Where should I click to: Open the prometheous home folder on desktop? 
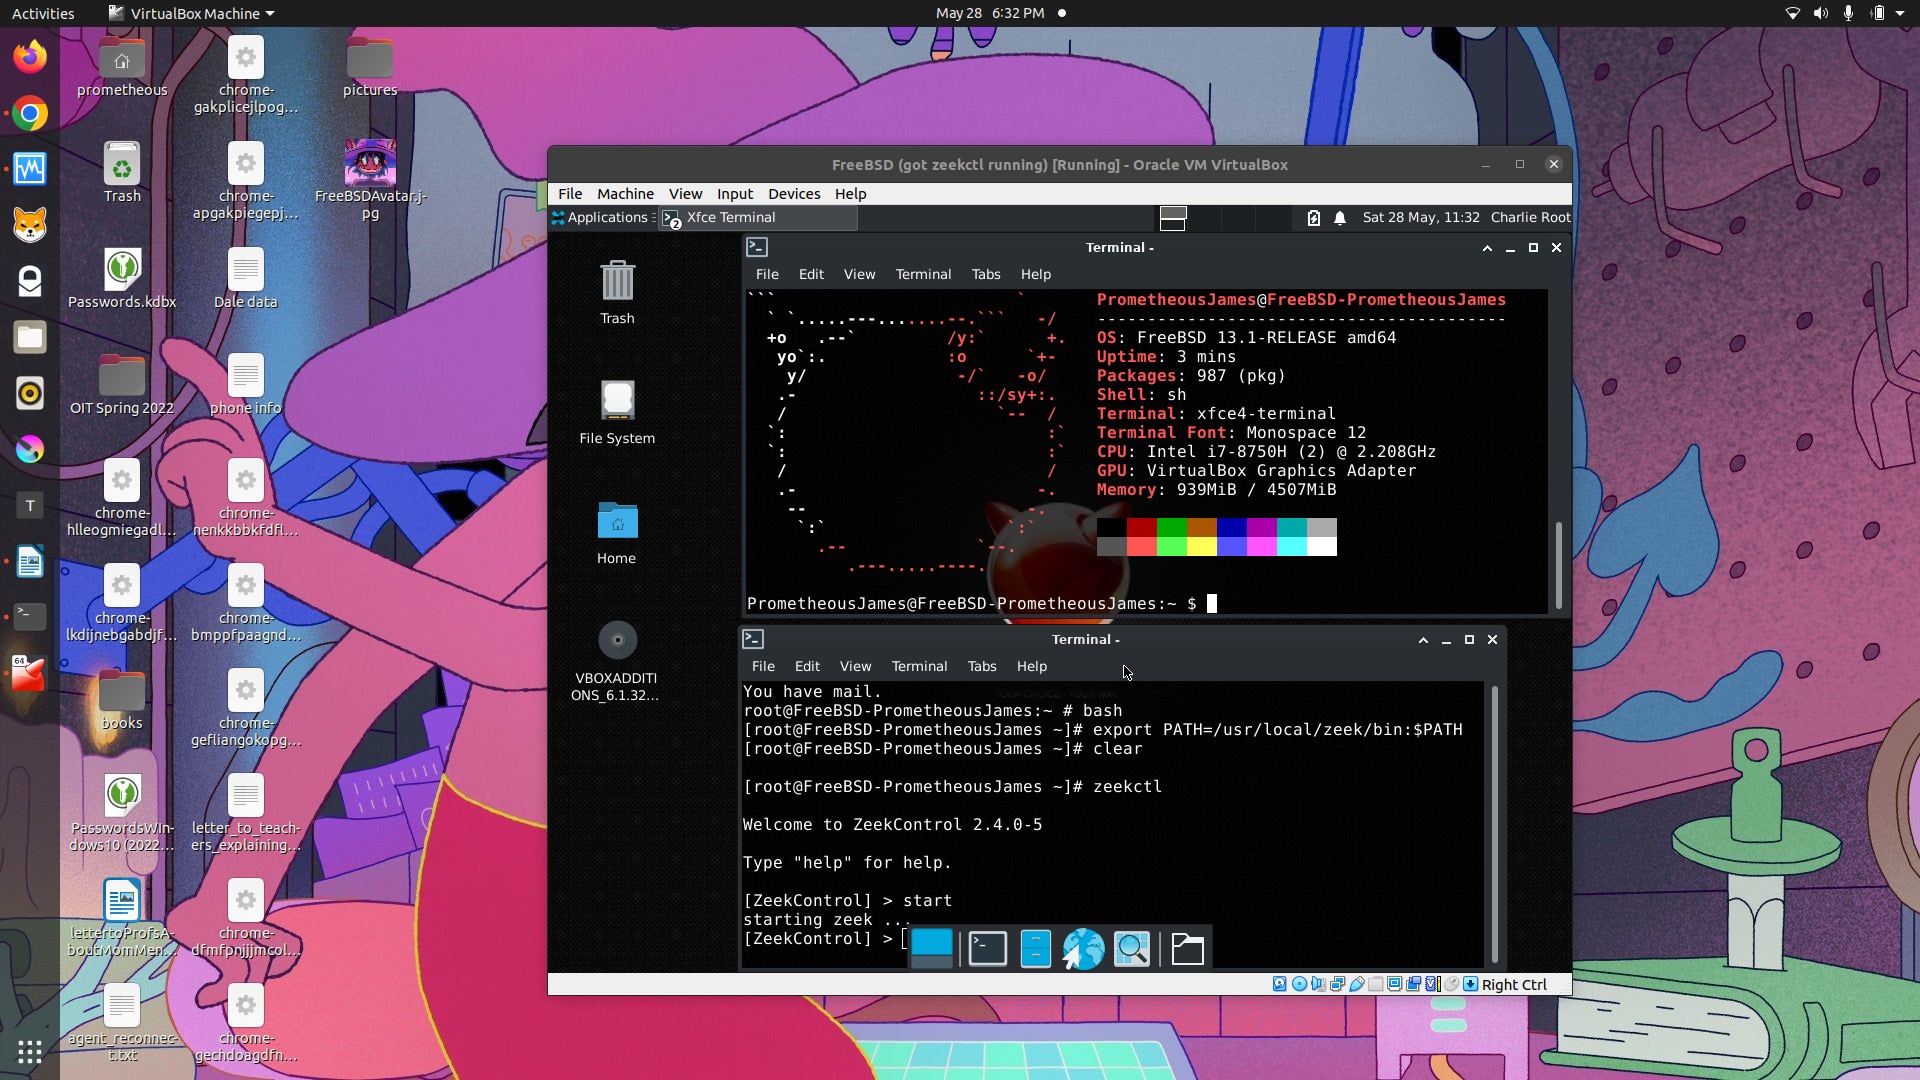tap(122, 67)
